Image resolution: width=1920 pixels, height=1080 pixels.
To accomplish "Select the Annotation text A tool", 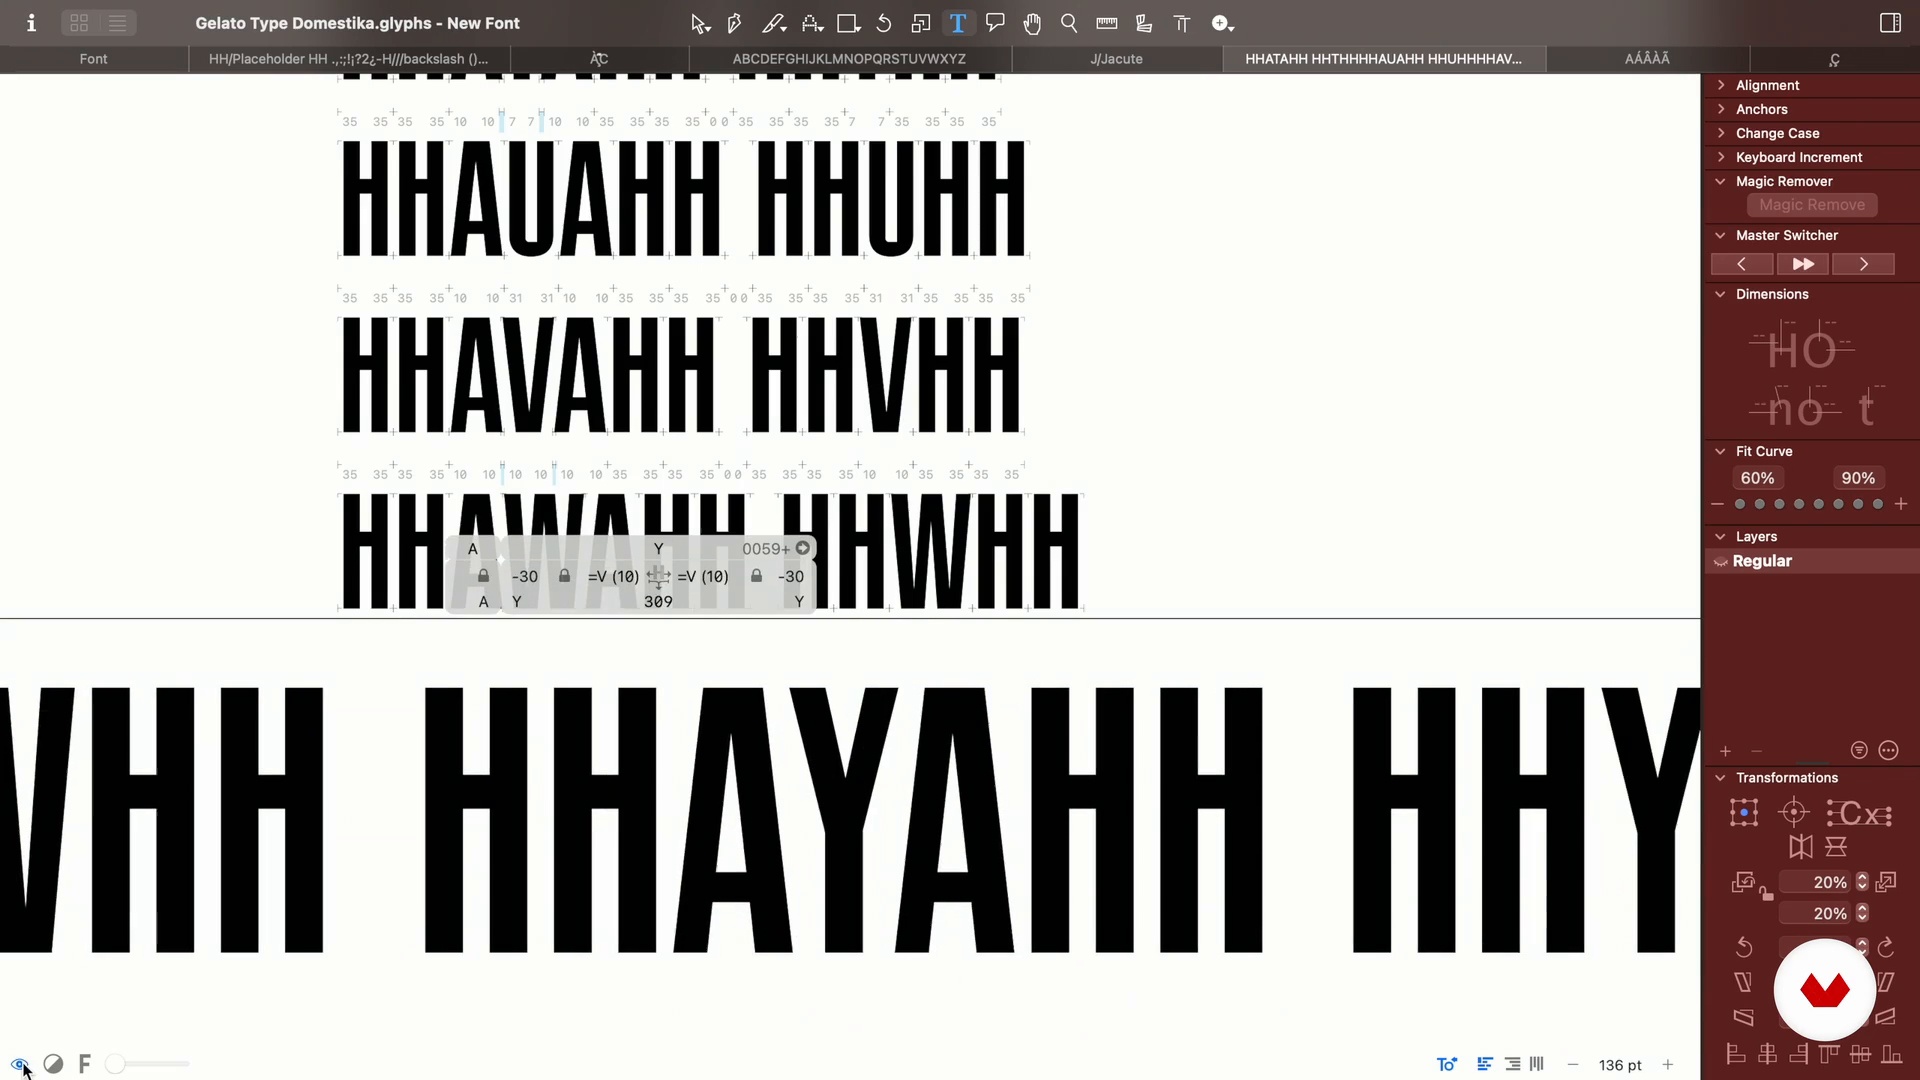I will pos(812,23).
